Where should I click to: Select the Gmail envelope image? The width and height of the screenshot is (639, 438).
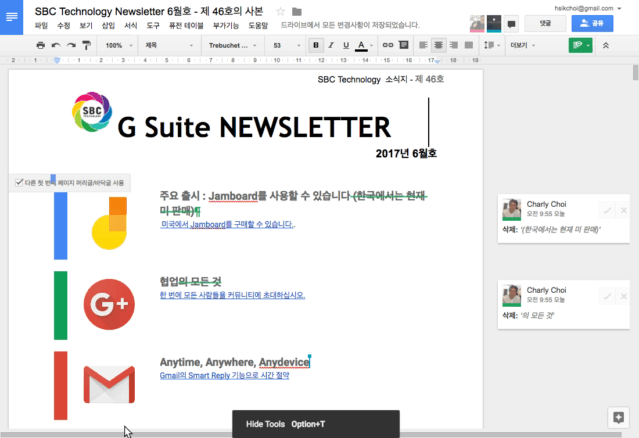click(109, 384)
